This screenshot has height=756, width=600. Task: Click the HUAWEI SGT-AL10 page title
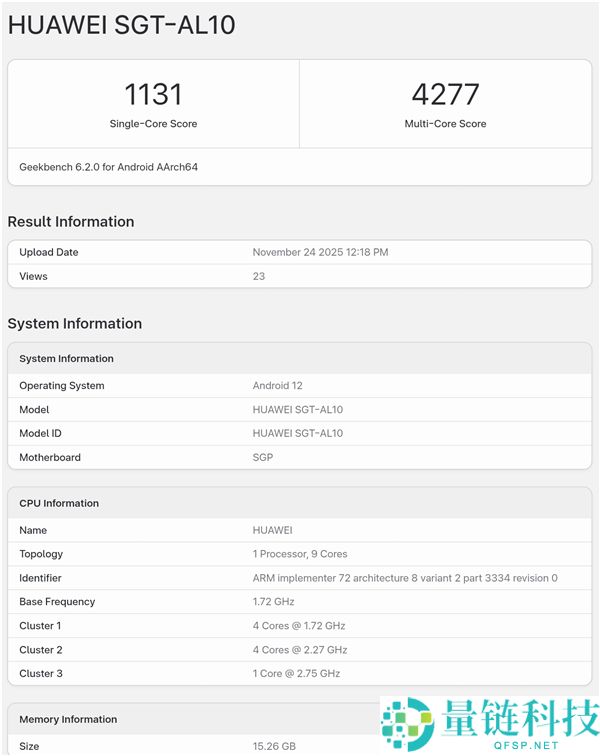pyautogui.click(x=121, y=25)
